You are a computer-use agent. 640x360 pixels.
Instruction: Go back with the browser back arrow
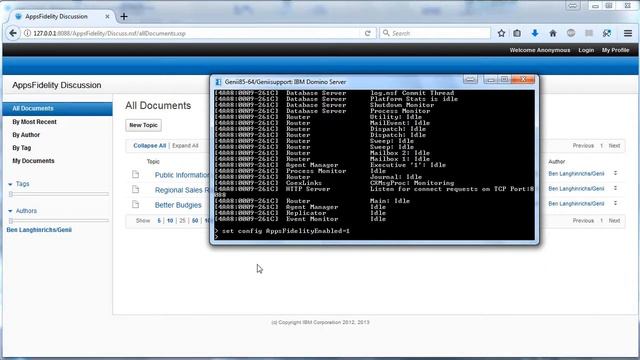[x=13, y=33]
